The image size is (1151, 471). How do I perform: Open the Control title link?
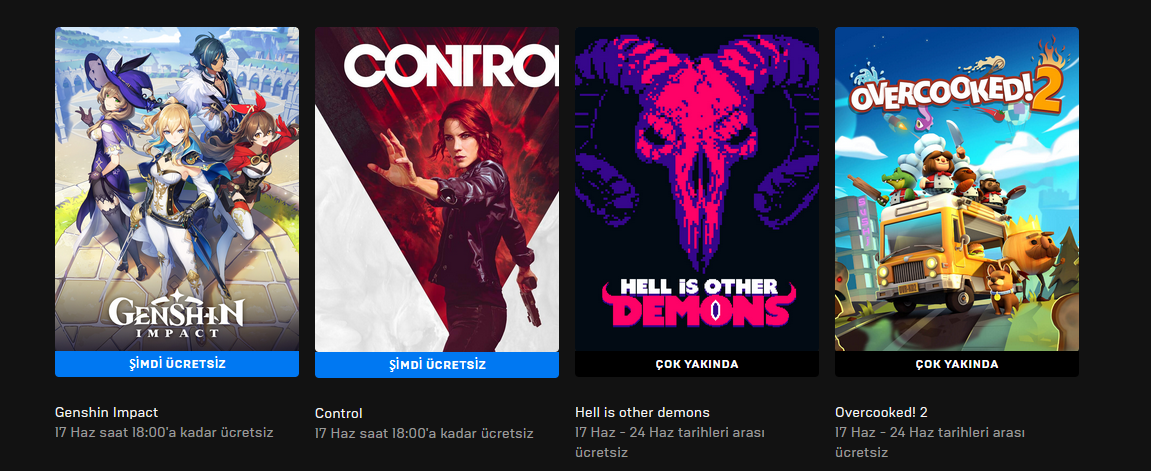(x=338, y=413)
